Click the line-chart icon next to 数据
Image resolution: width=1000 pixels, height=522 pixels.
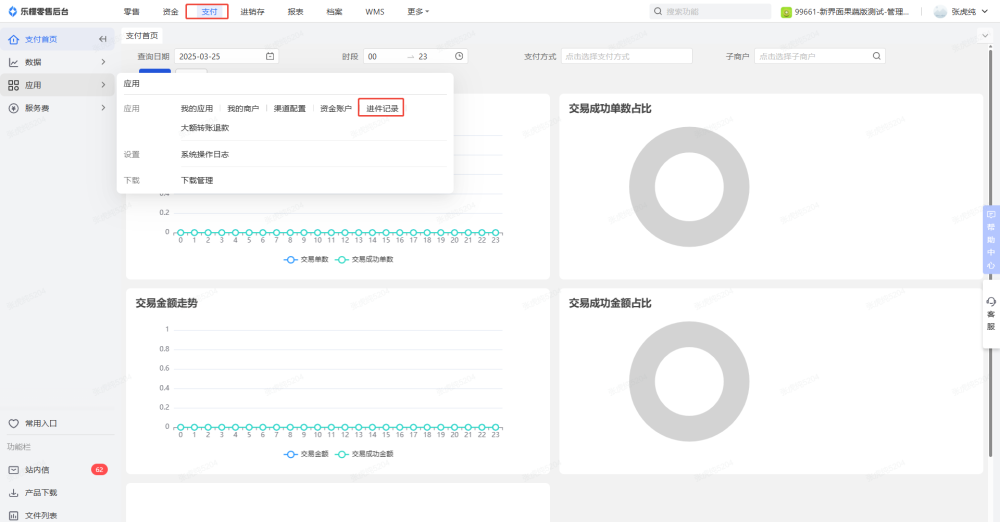pyautogui.click(x=13, y=63)
